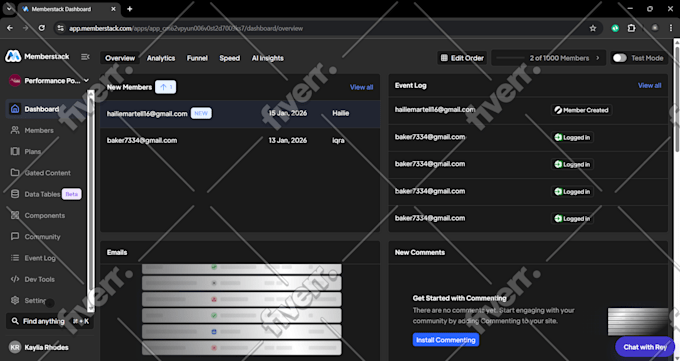The height and width of the screenshot is (361, 680).
Task: Click the address bar URL
Action: pyautogui.click(x=186, y=28)
